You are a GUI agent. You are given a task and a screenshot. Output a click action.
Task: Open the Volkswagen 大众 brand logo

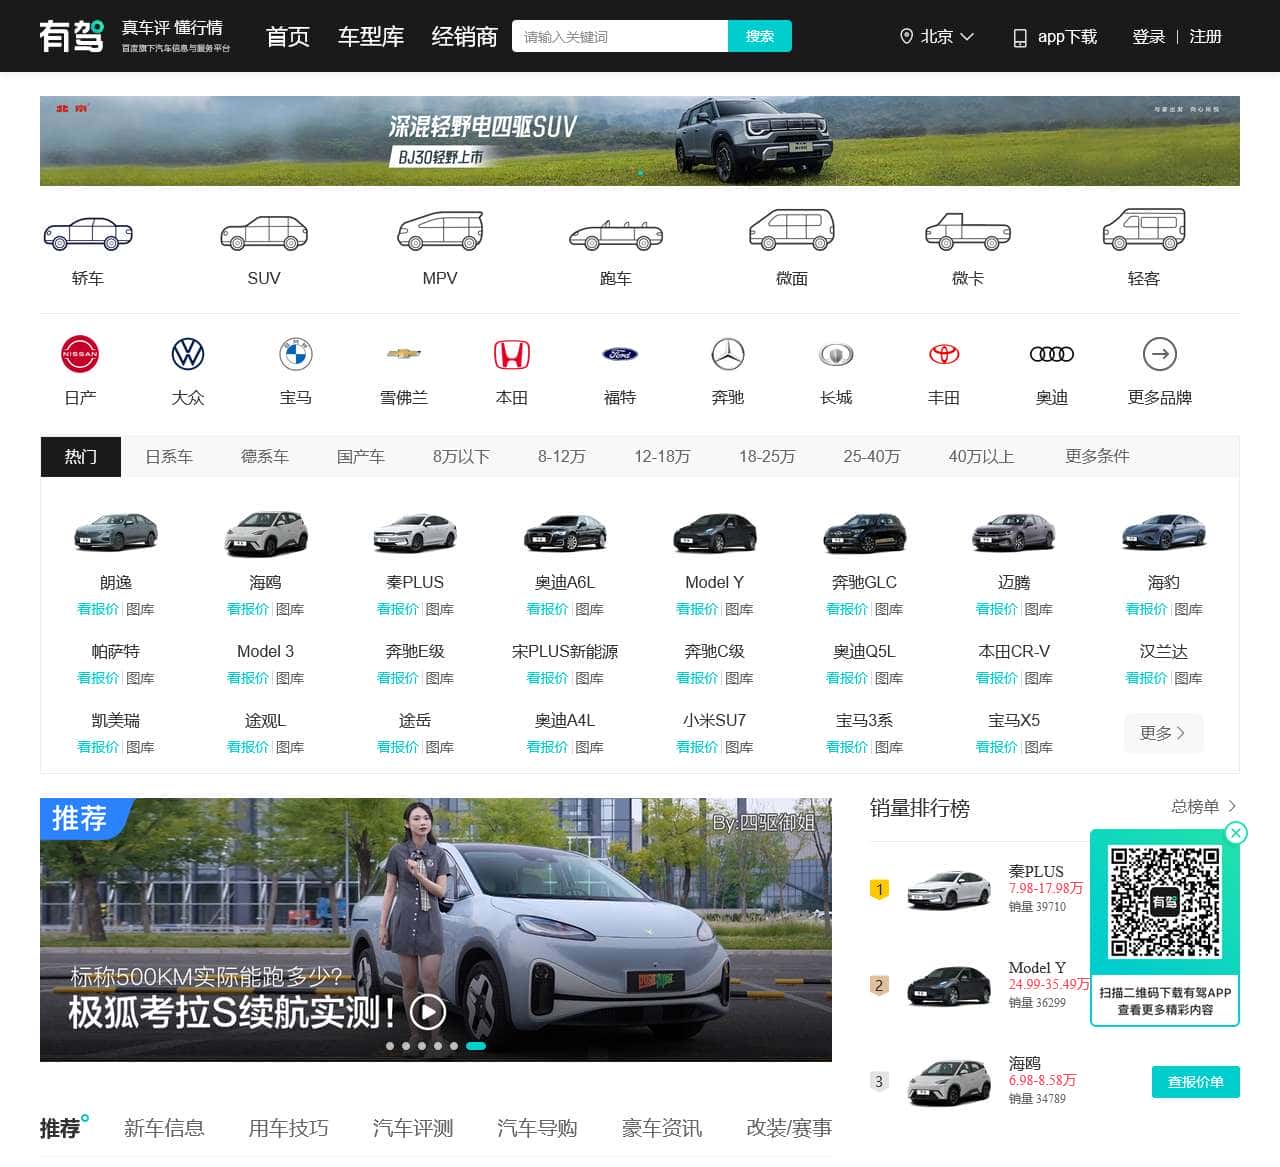188,354
